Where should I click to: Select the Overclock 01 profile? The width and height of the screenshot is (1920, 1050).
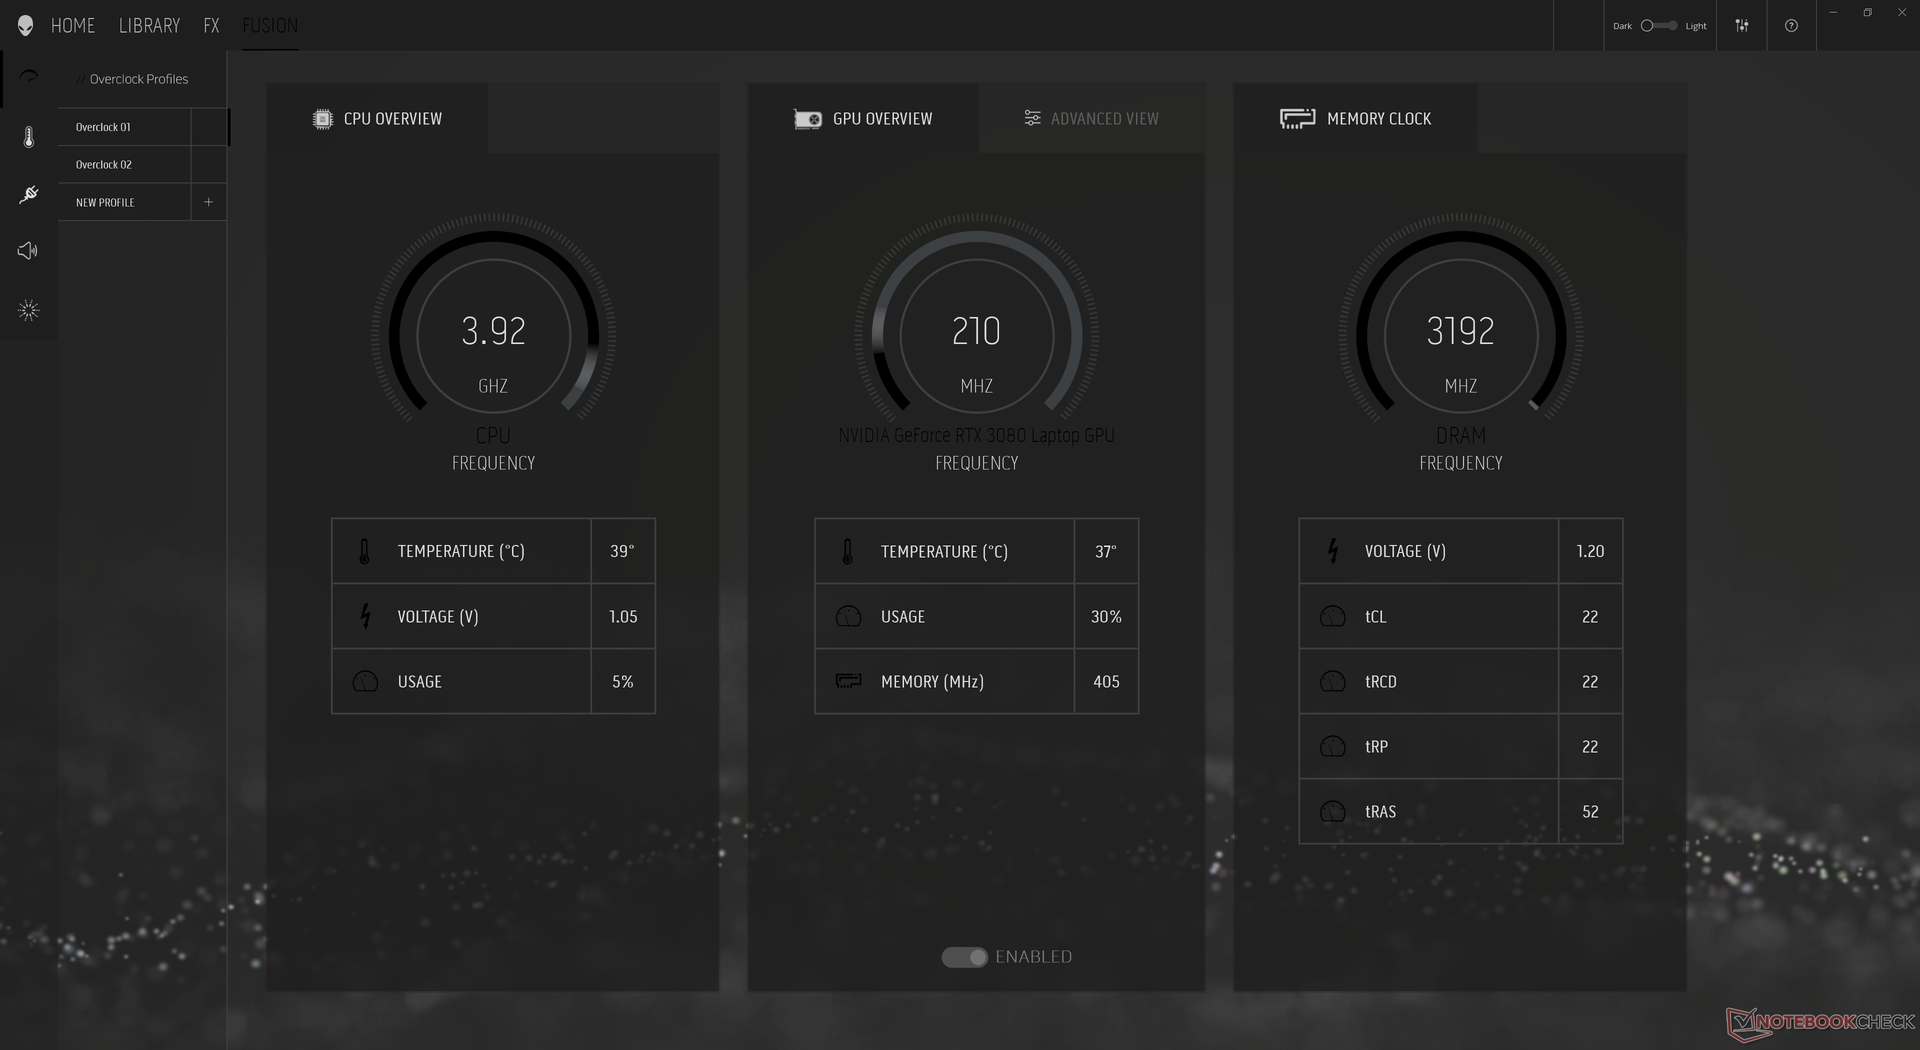(x=104, y=127)
